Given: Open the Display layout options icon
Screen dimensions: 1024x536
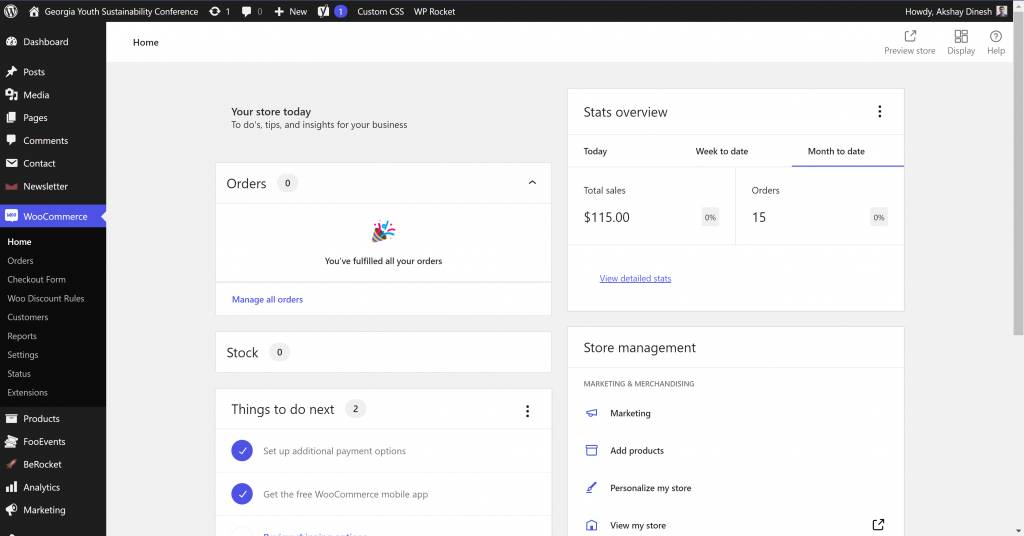Looking at the screenshot, I should click(x=961, y=36).
